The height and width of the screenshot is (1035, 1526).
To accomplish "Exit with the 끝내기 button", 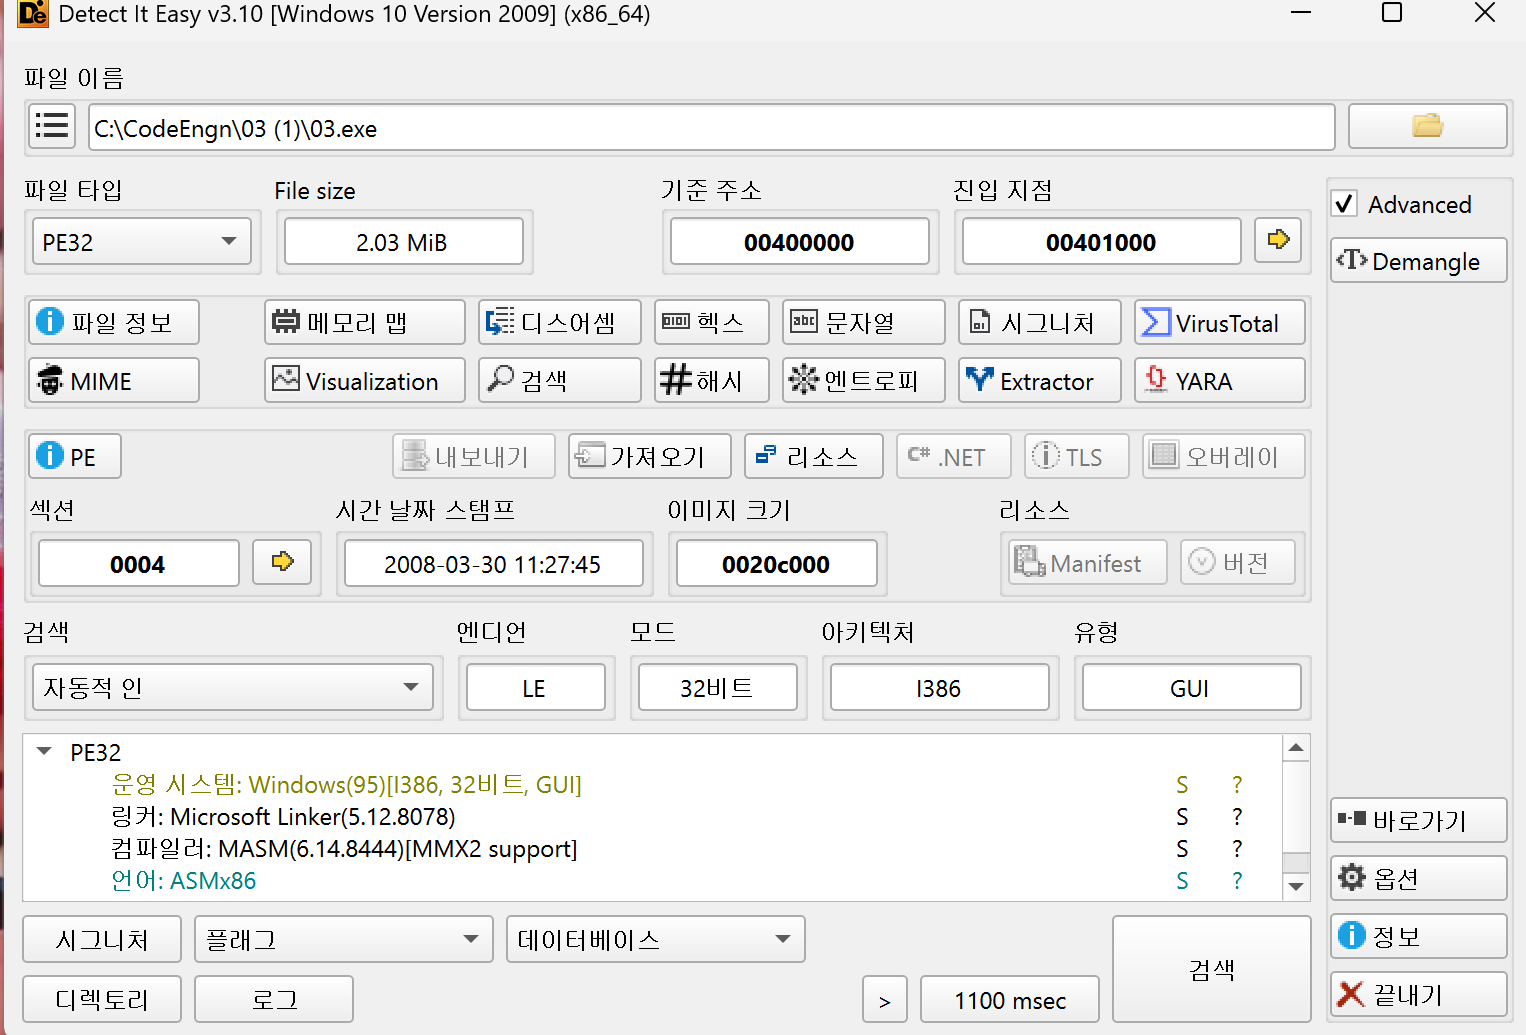I will [x=1419, y=994].
